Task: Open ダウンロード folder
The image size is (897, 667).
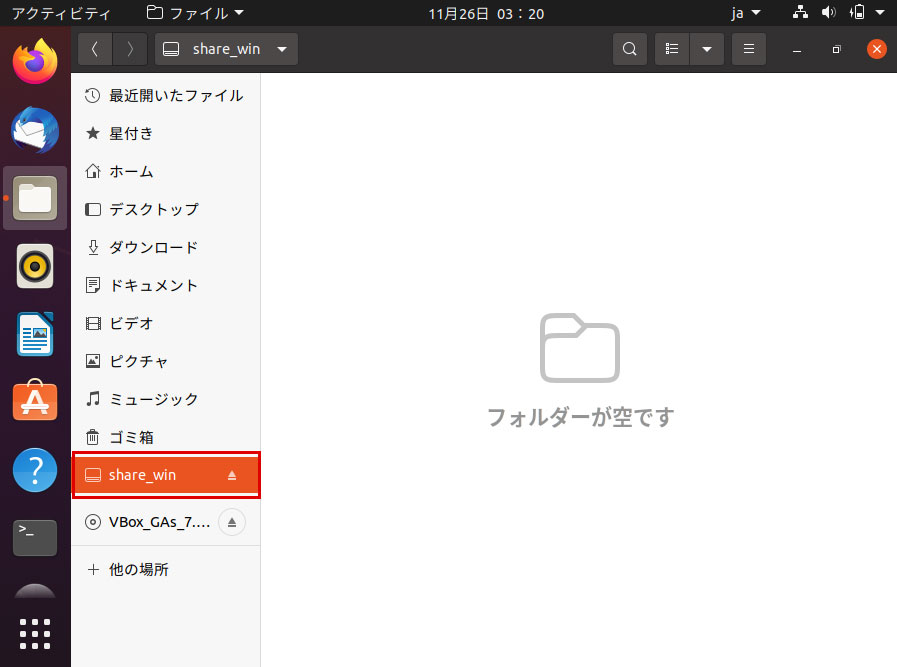Action: click(x=166, y=247)
